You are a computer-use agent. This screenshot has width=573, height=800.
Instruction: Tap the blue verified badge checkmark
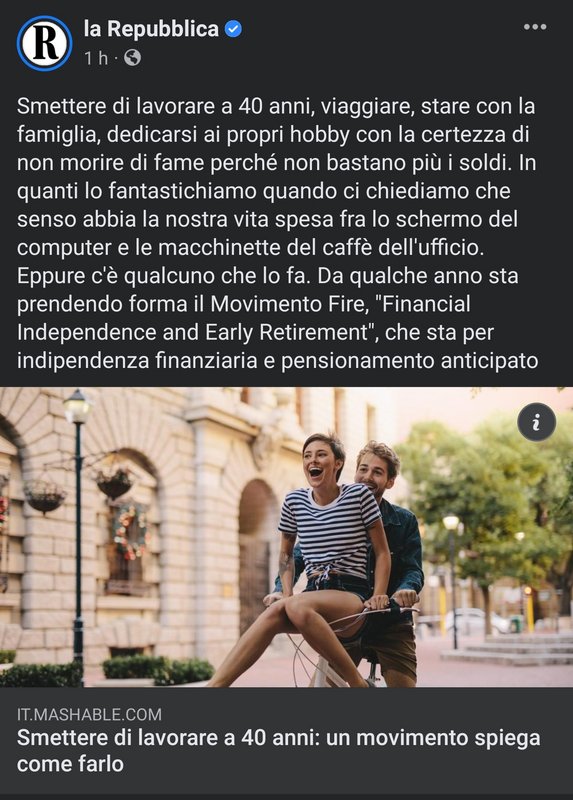pyautogui.click(x=233, y=29)
